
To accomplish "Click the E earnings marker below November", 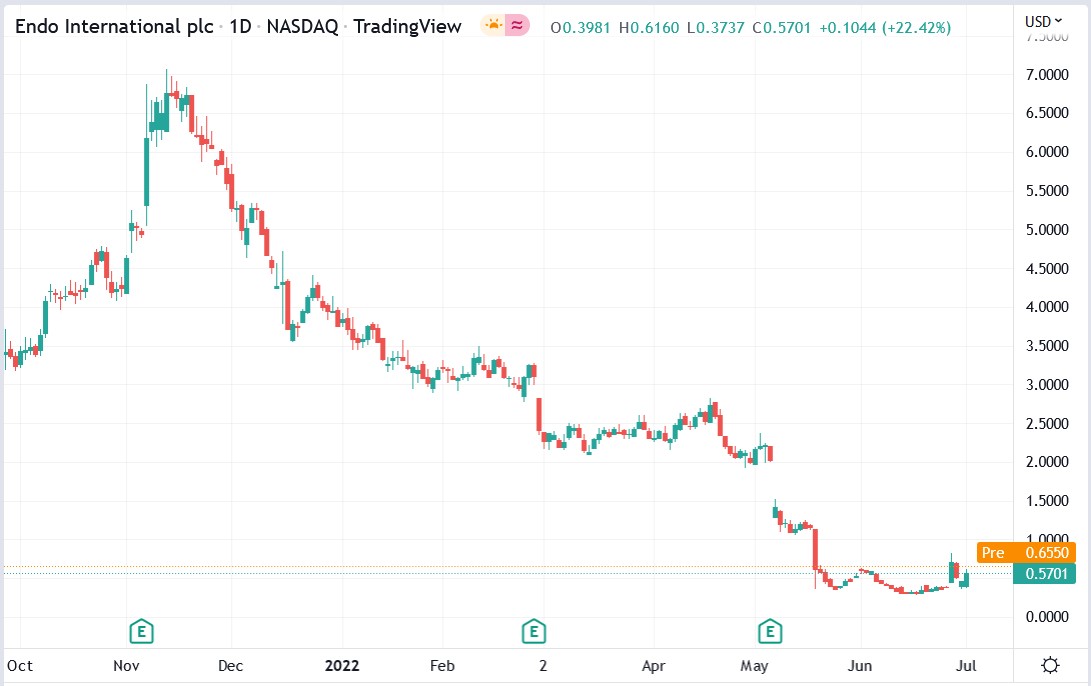I will click(140, 632).
